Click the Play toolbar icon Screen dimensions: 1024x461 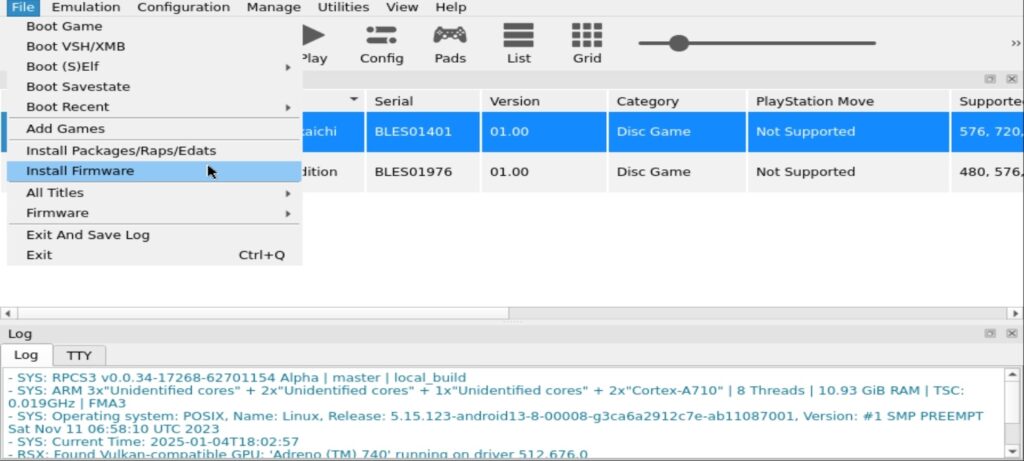[313, 43]
